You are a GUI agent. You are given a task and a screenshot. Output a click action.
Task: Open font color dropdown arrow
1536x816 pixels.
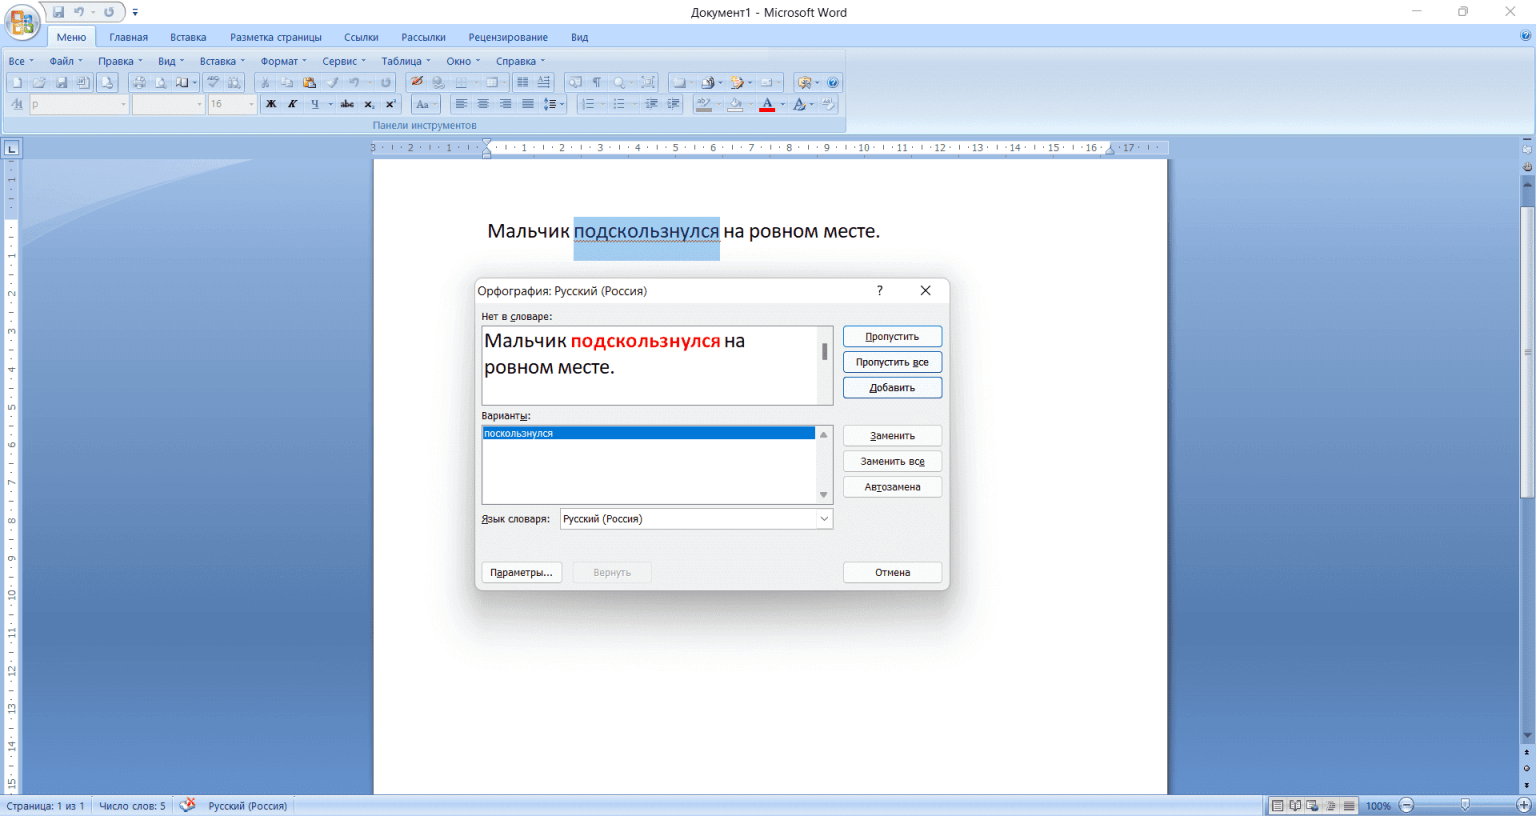click(x=782, y=104)
